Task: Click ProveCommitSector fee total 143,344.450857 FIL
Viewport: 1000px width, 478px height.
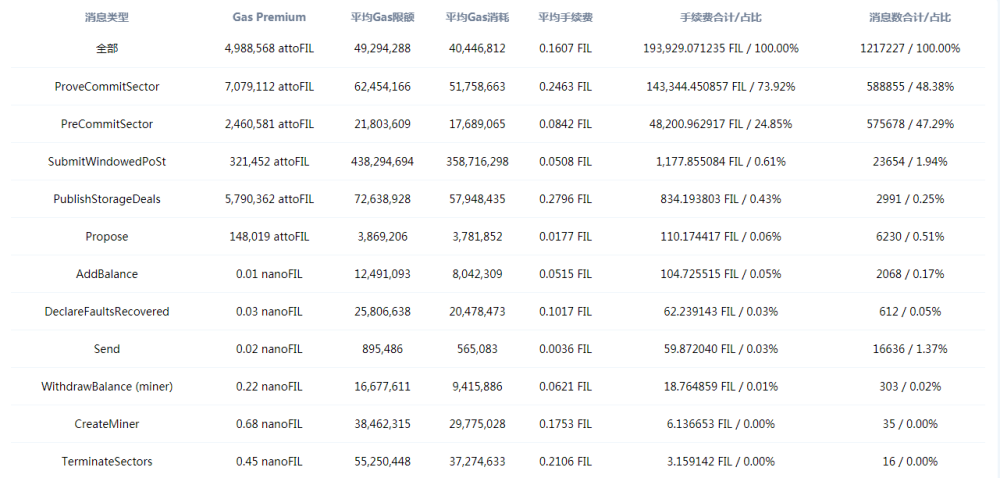Action: coord(693,87)
